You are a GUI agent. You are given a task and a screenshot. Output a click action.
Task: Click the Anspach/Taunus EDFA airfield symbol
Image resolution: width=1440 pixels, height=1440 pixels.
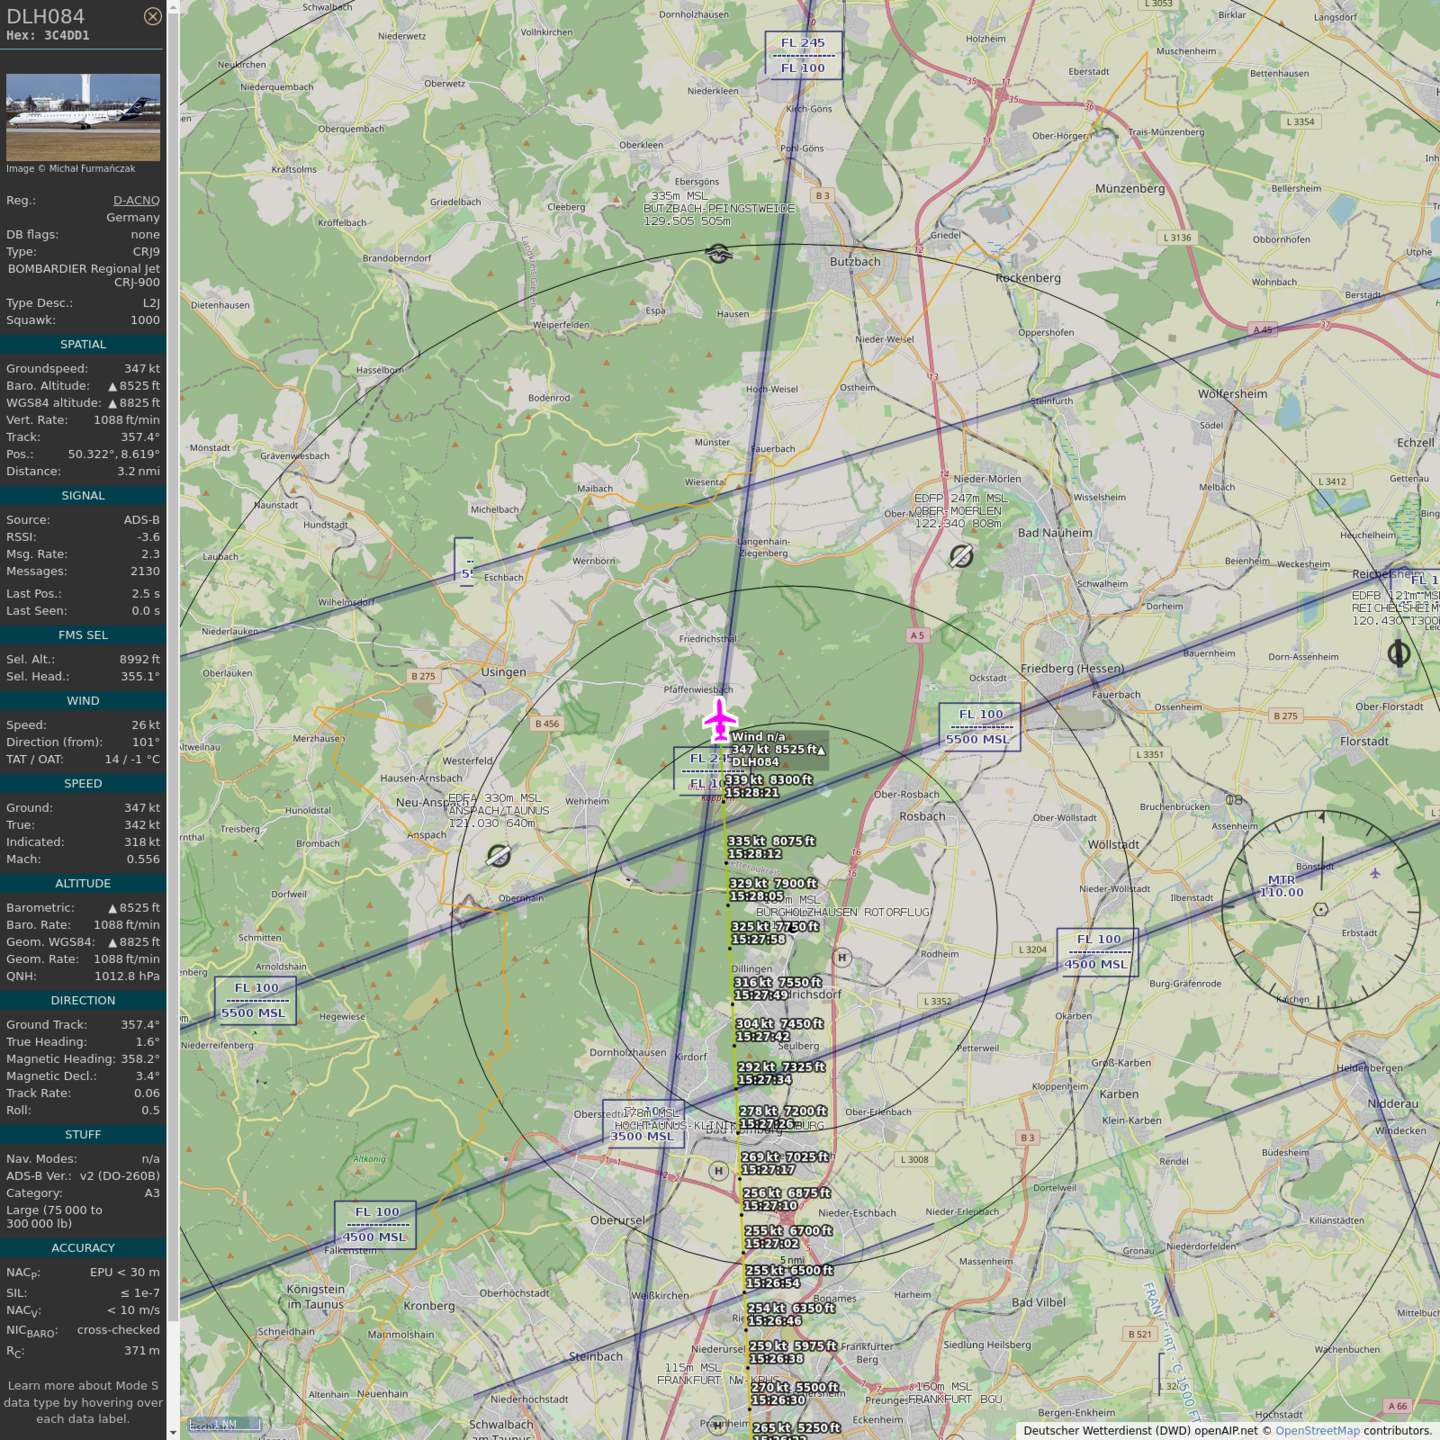[498, 855]
